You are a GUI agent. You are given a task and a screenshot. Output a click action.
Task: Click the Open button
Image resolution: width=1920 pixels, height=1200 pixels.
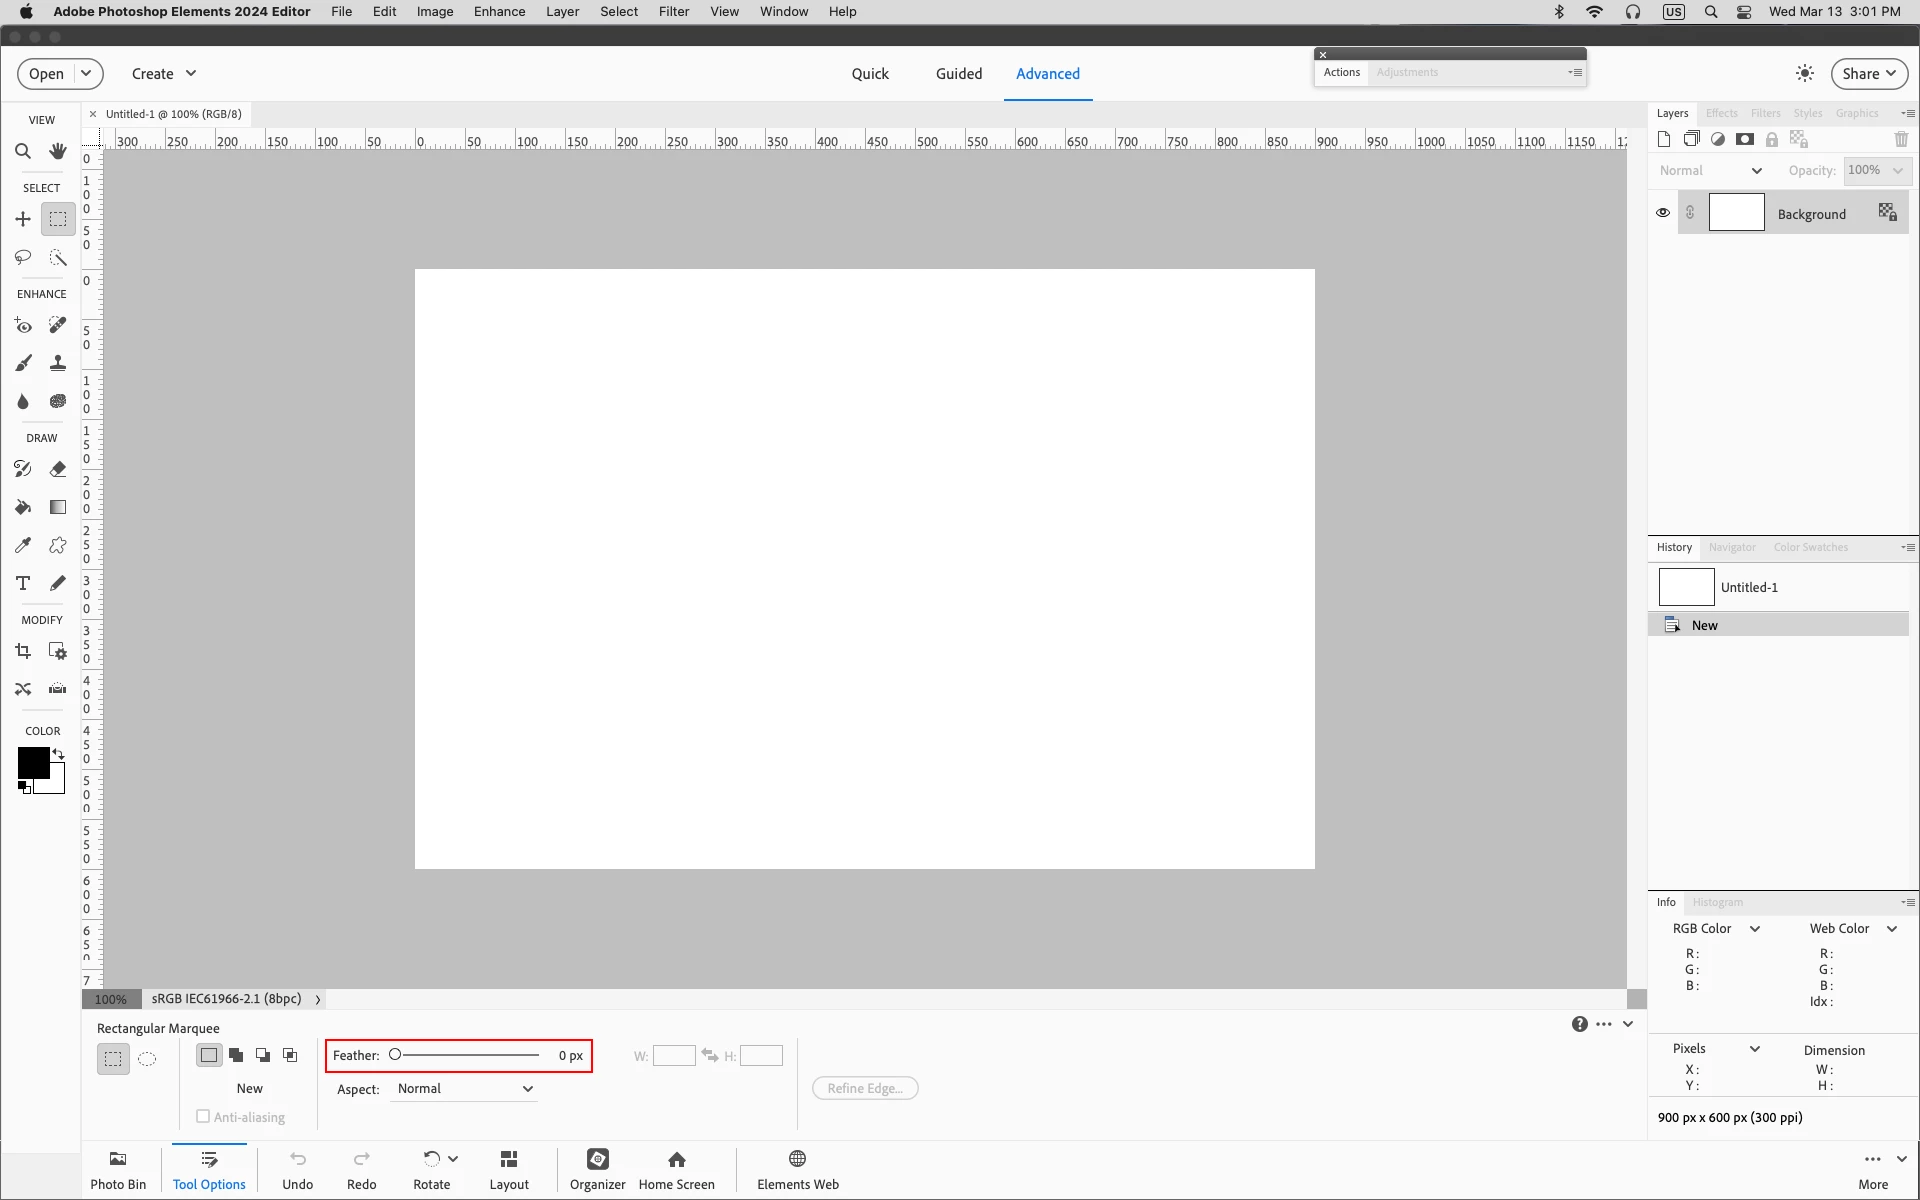pos(46,74)
